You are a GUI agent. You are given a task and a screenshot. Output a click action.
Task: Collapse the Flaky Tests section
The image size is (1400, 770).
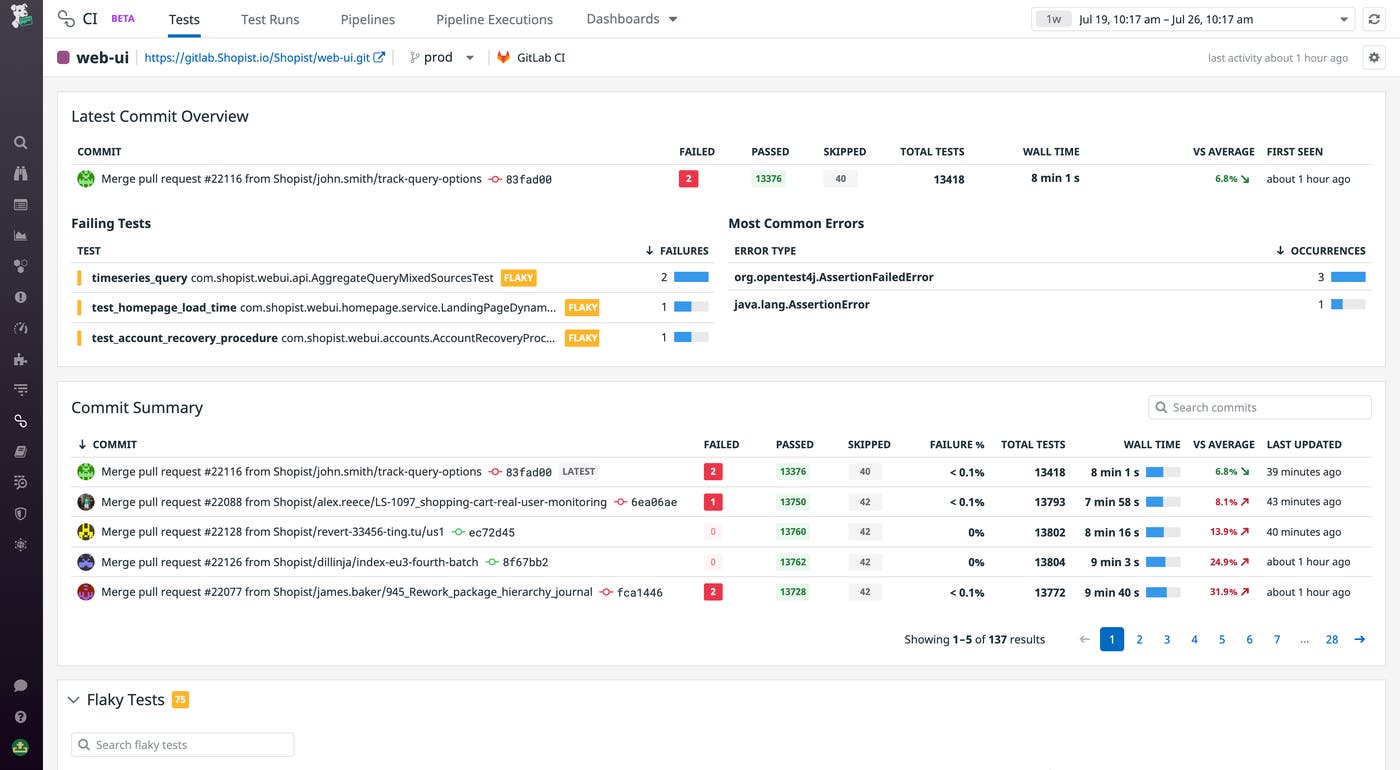pyautogui.click(x=73, y=700)
